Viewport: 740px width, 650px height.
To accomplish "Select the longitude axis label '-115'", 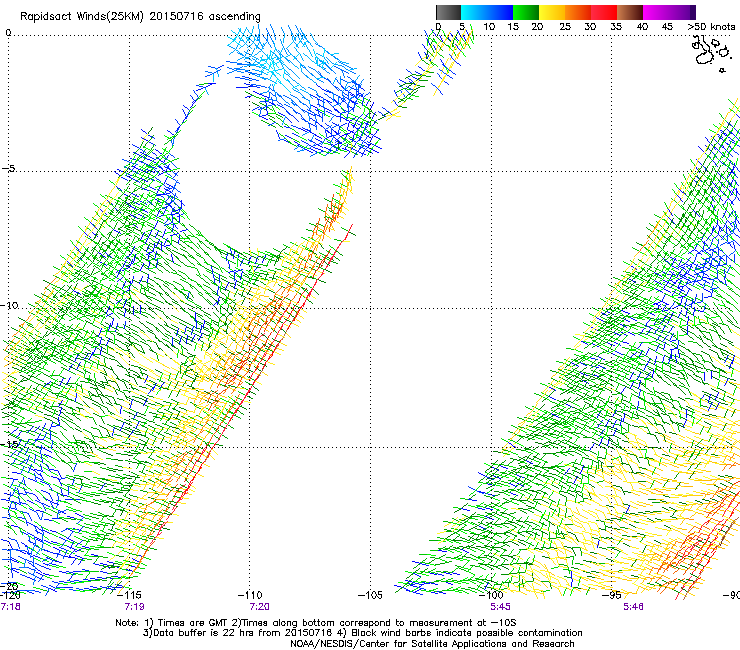I will [129, 595].
